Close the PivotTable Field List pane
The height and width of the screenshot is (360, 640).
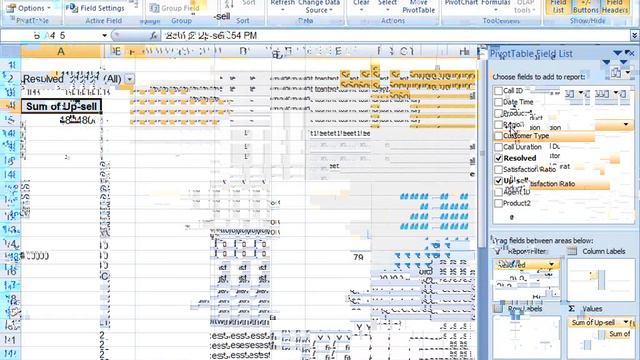point(632,53)
